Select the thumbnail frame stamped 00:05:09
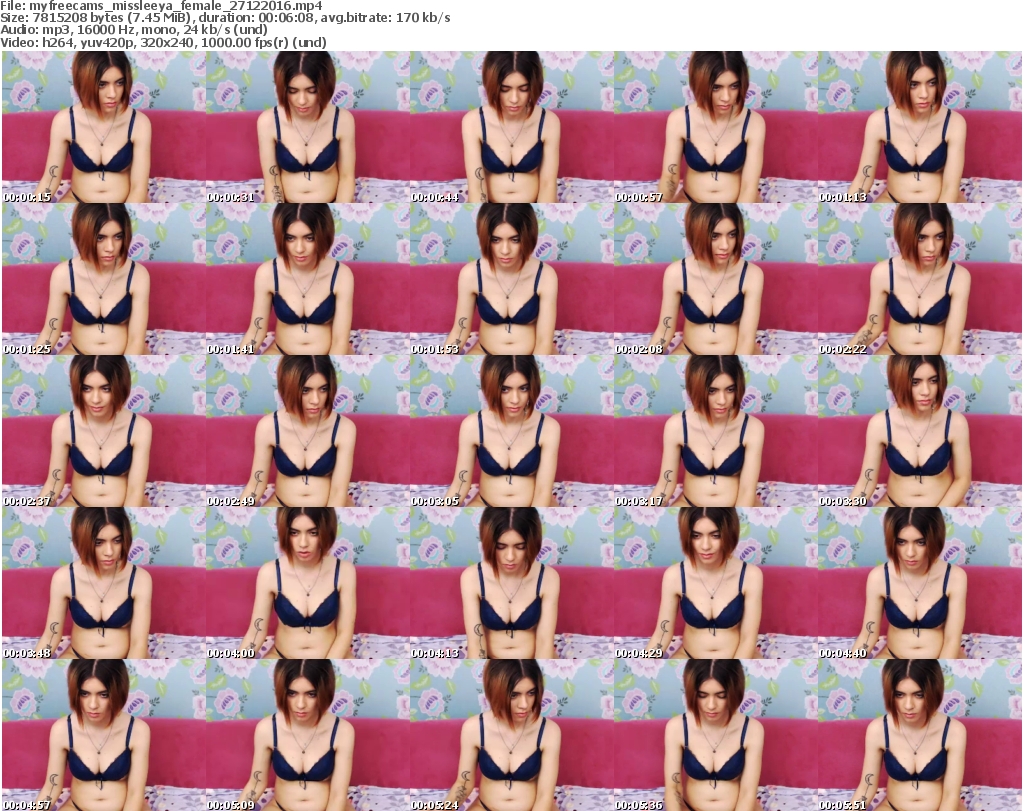The image size is (1024, 811). 308,735
